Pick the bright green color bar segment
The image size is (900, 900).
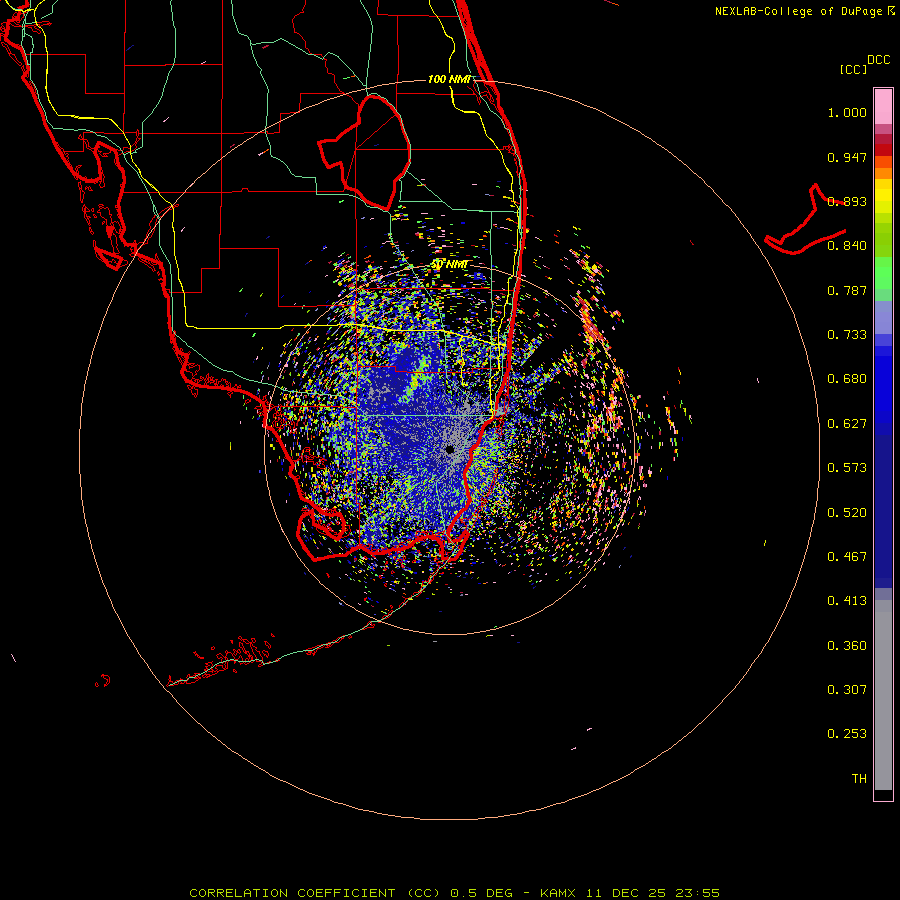tap(883, 273)
